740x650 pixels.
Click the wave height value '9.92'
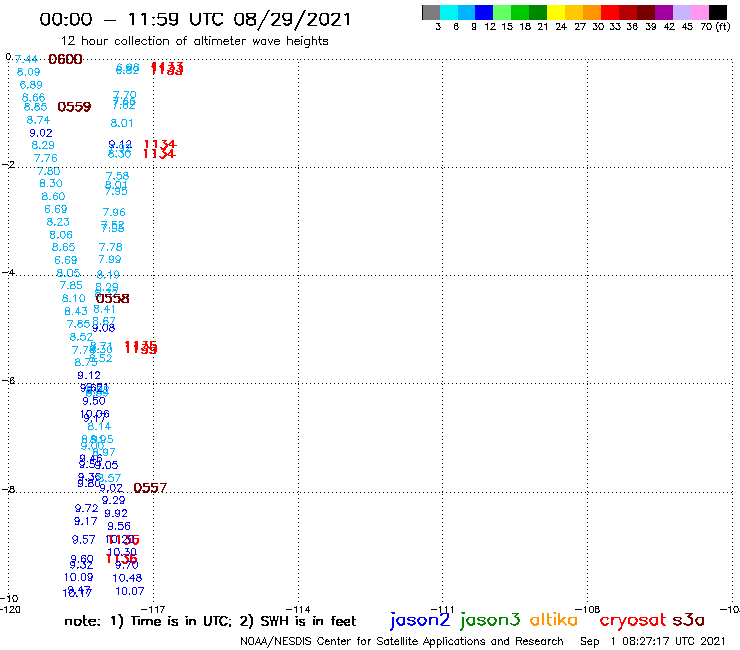tap(116, 513)
